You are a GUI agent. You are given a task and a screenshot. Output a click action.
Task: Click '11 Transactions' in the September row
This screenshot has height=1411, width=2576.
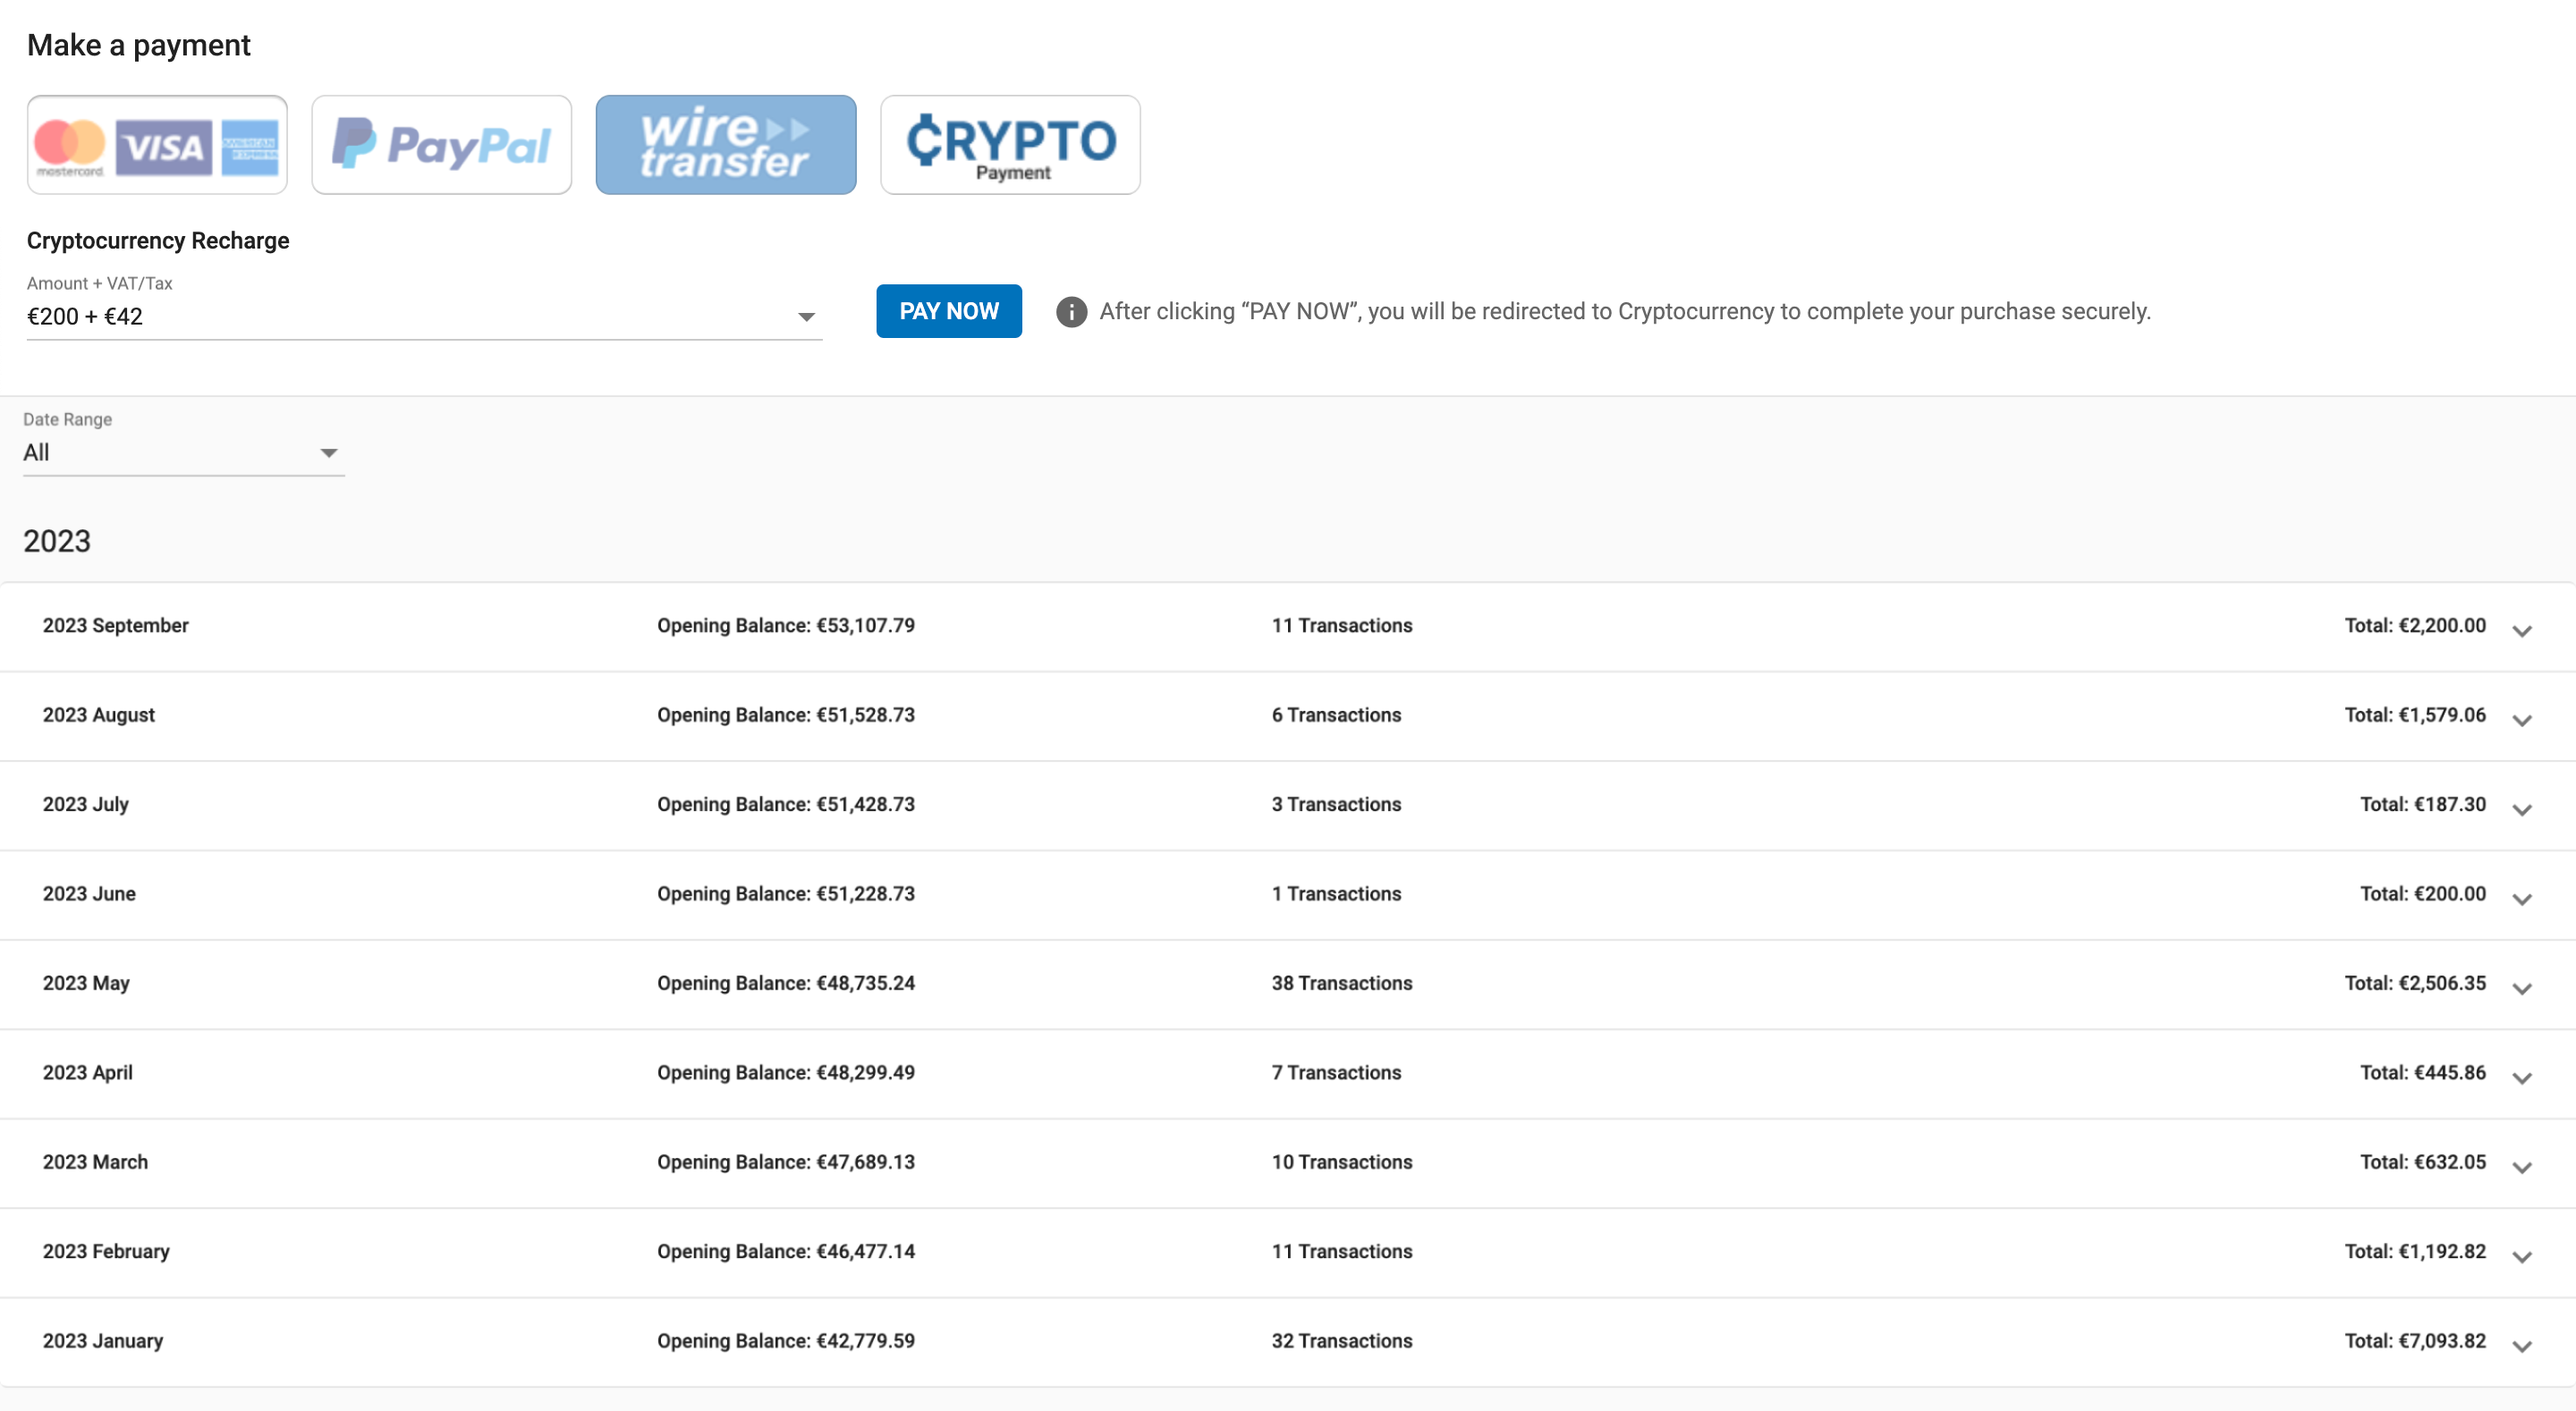point(1342,625)
